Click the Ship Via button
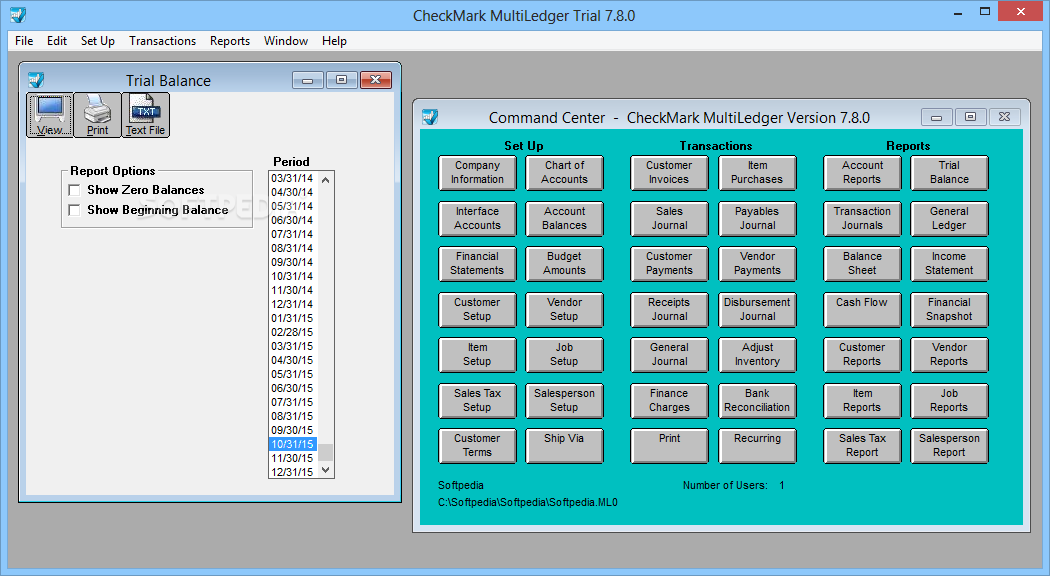 (565, 446)
